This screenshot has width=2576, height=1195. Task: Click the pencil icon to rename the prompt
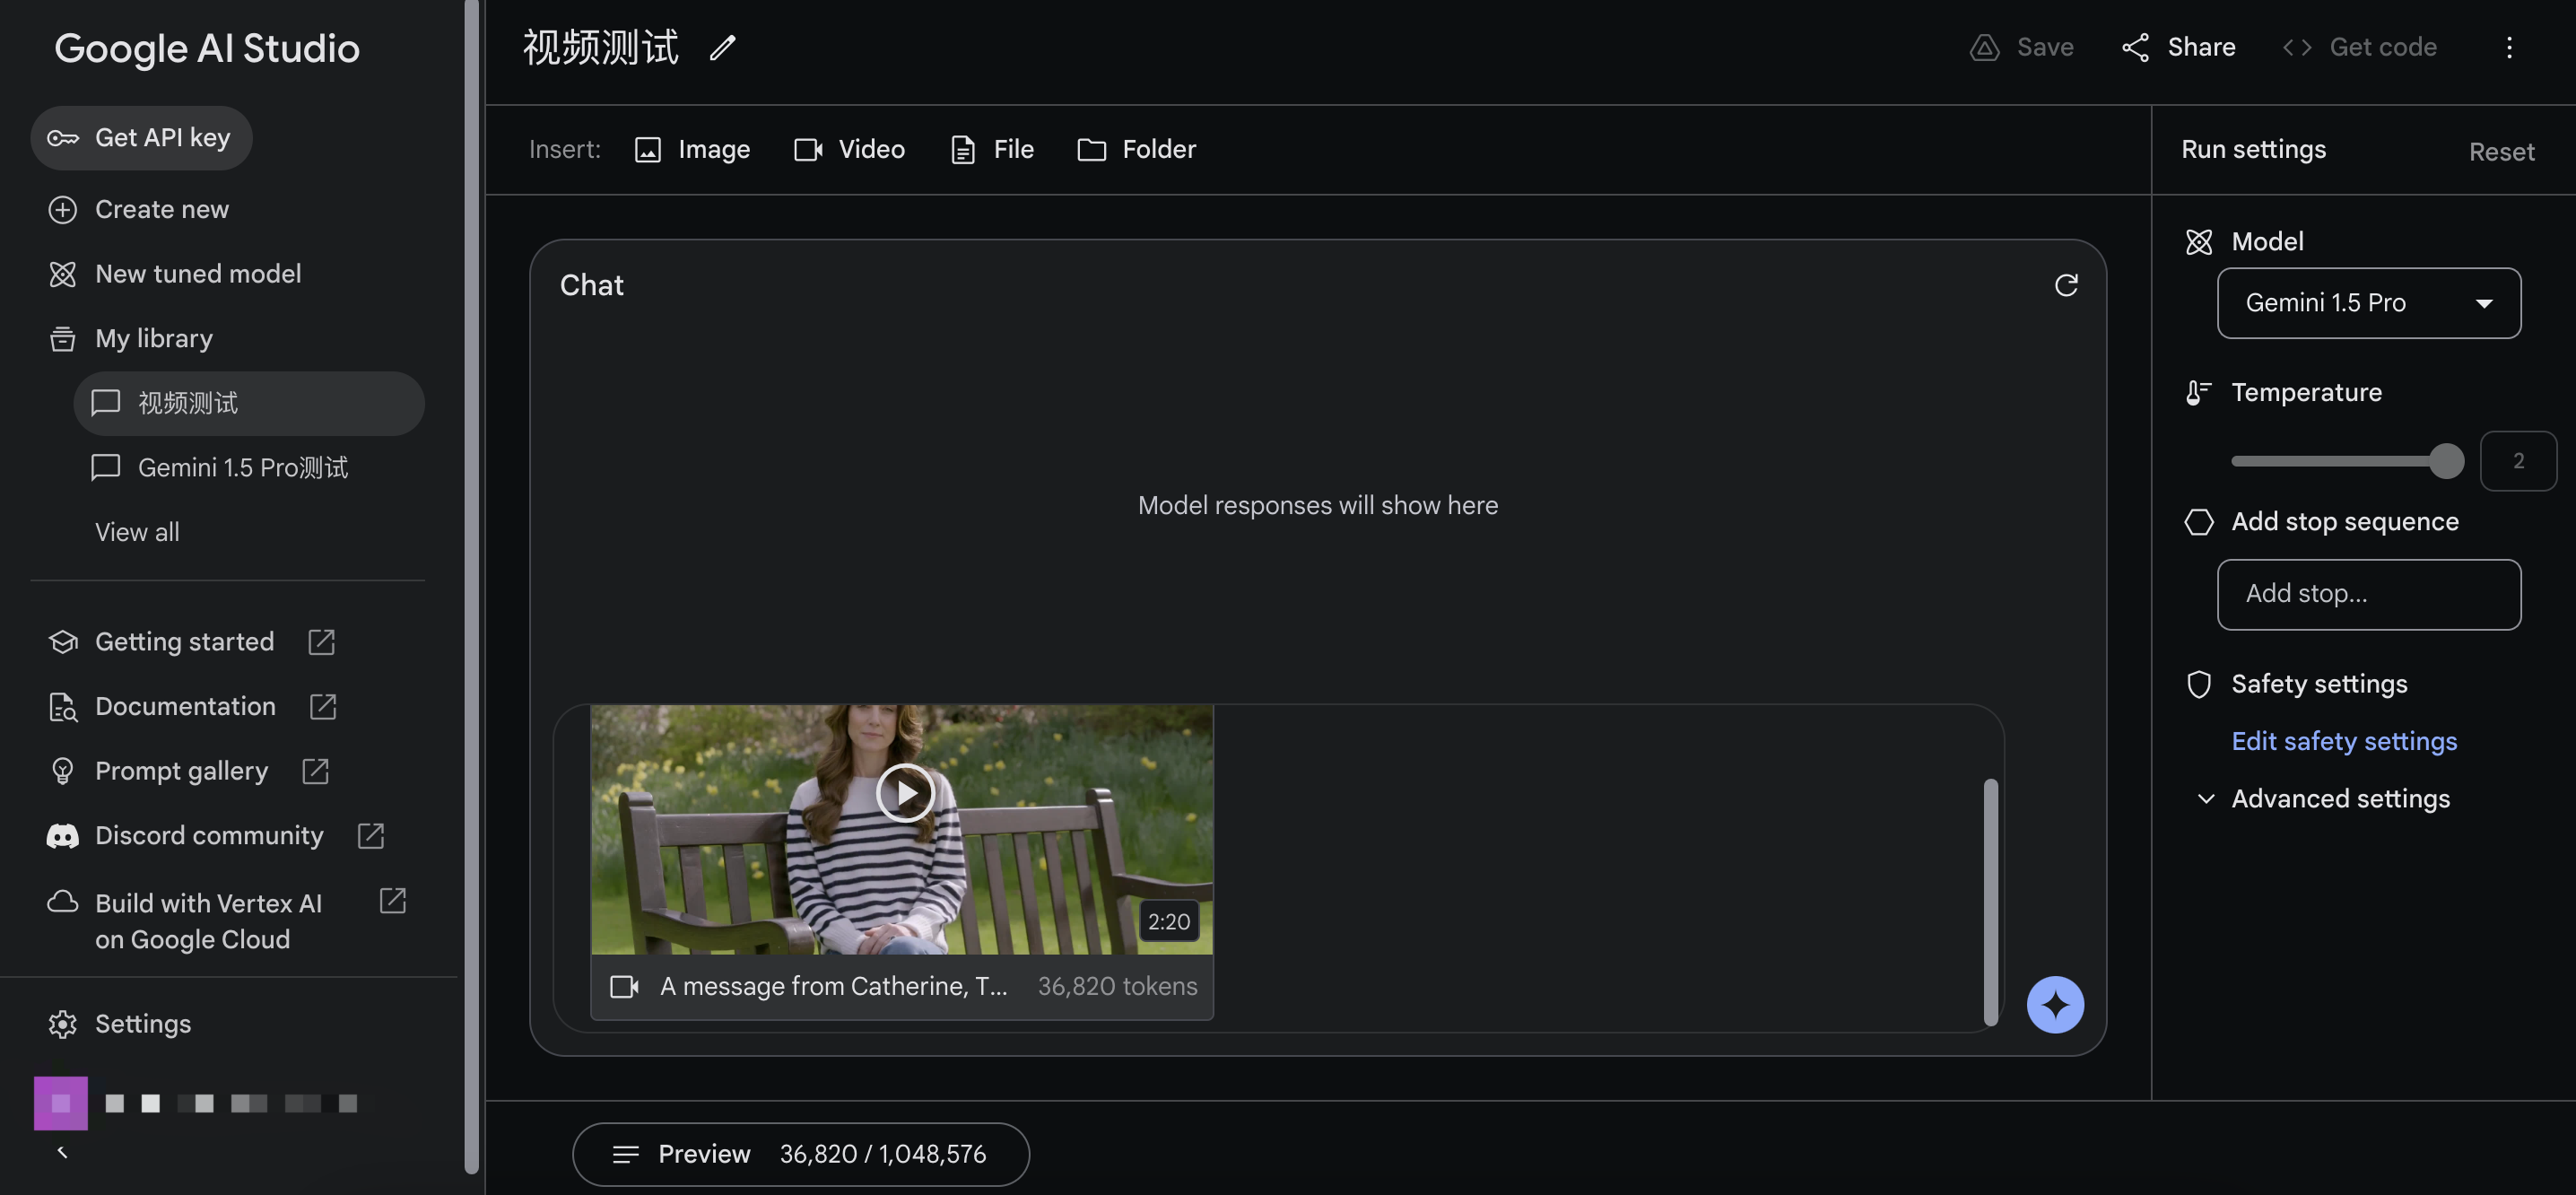click(723, 47)
